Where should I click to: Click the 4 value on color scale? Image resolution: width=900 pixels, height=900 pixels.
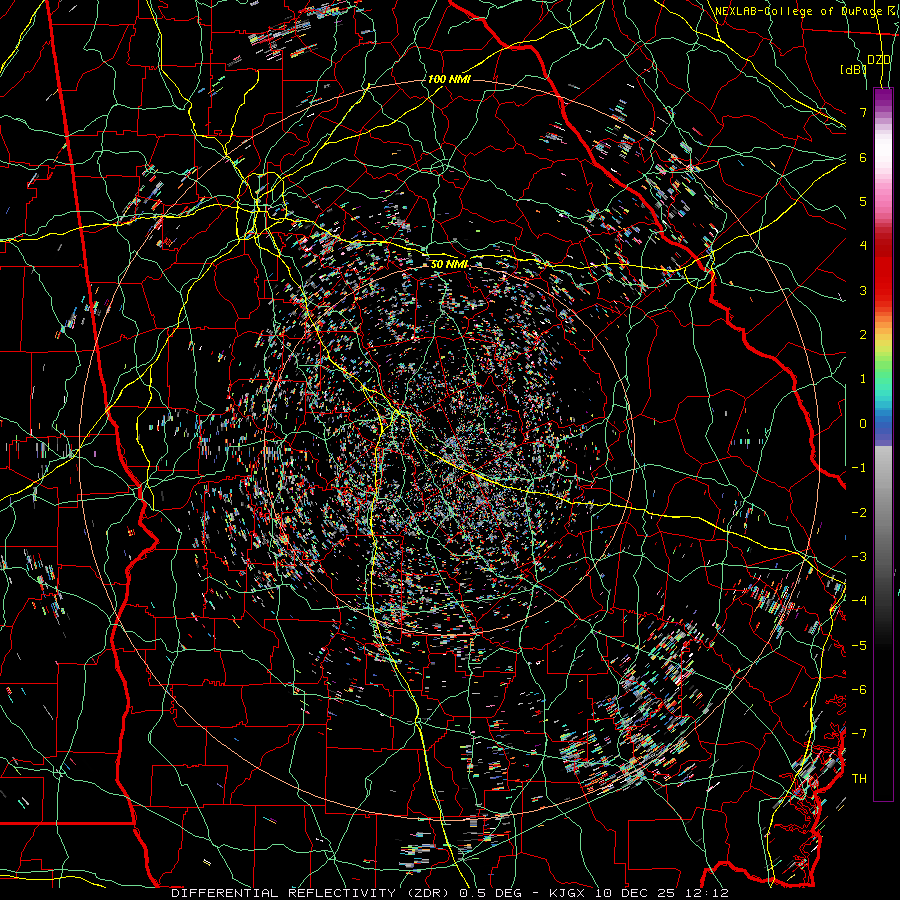coord(863,246)
